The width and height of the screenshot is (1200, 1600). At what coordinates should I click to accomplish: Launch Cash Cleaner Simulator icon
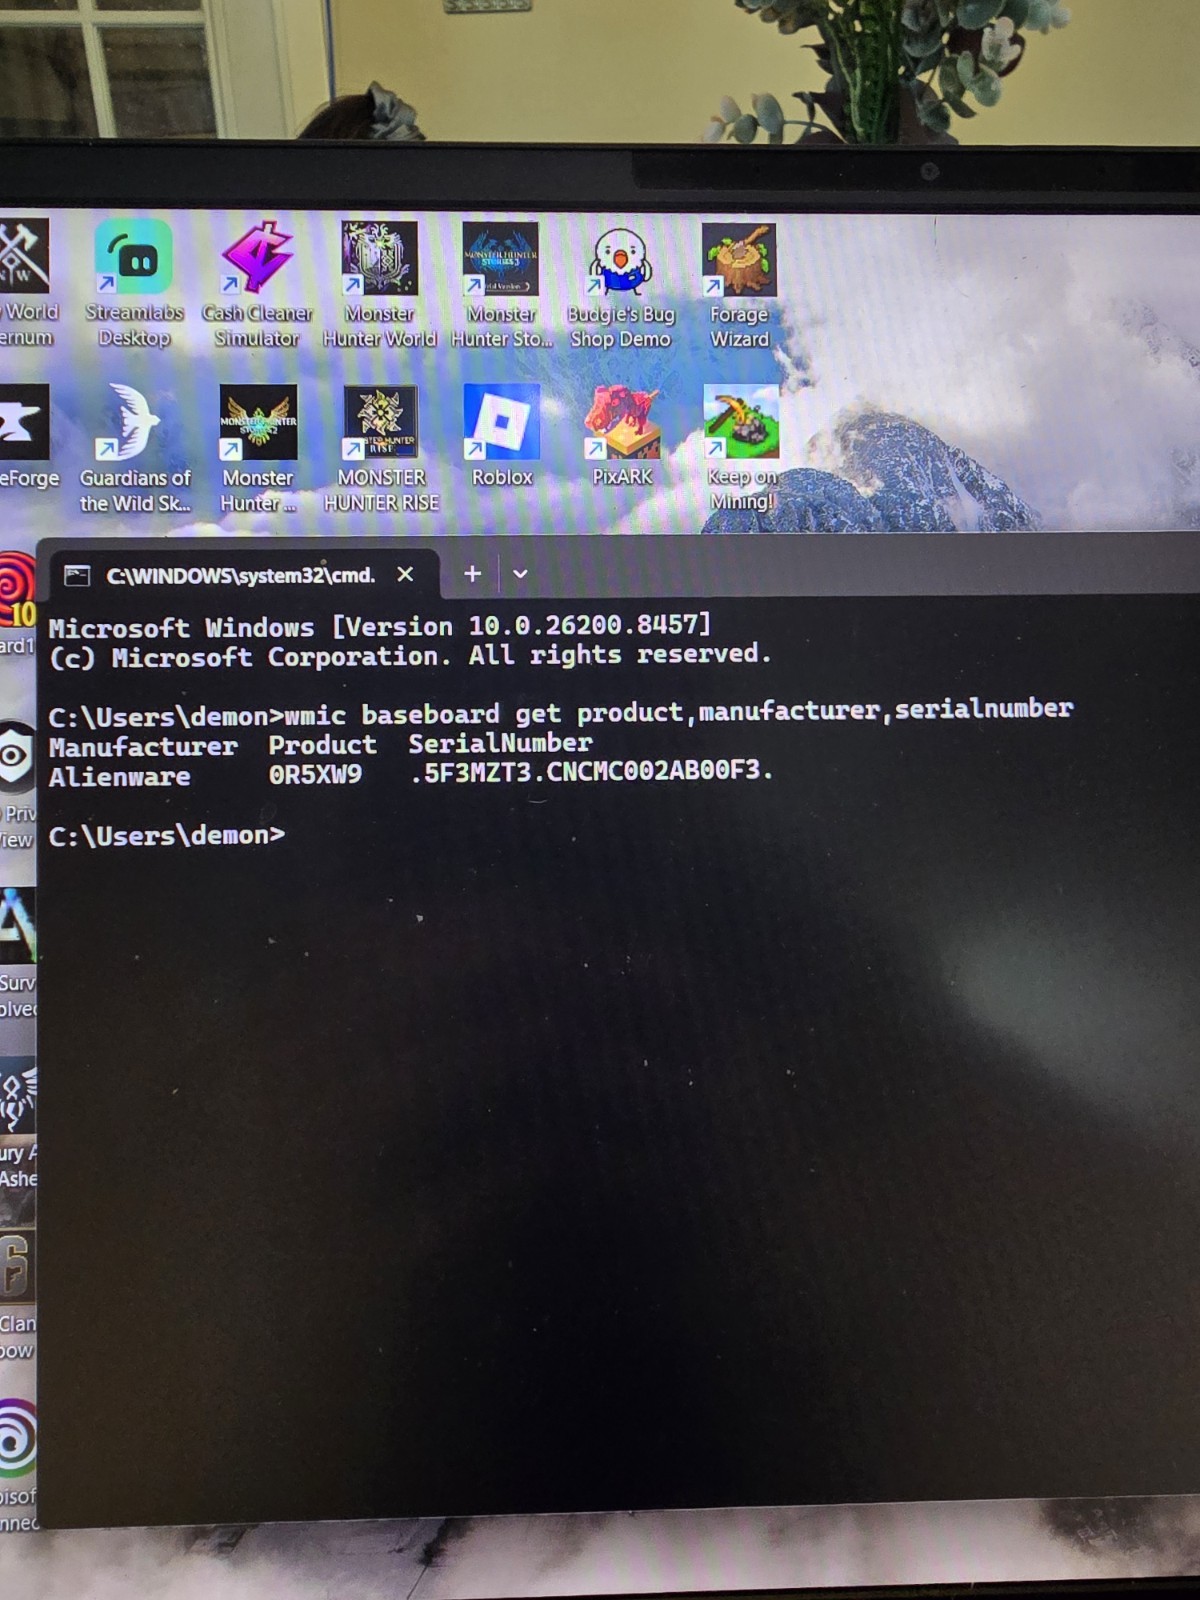[x=257, y=283]
